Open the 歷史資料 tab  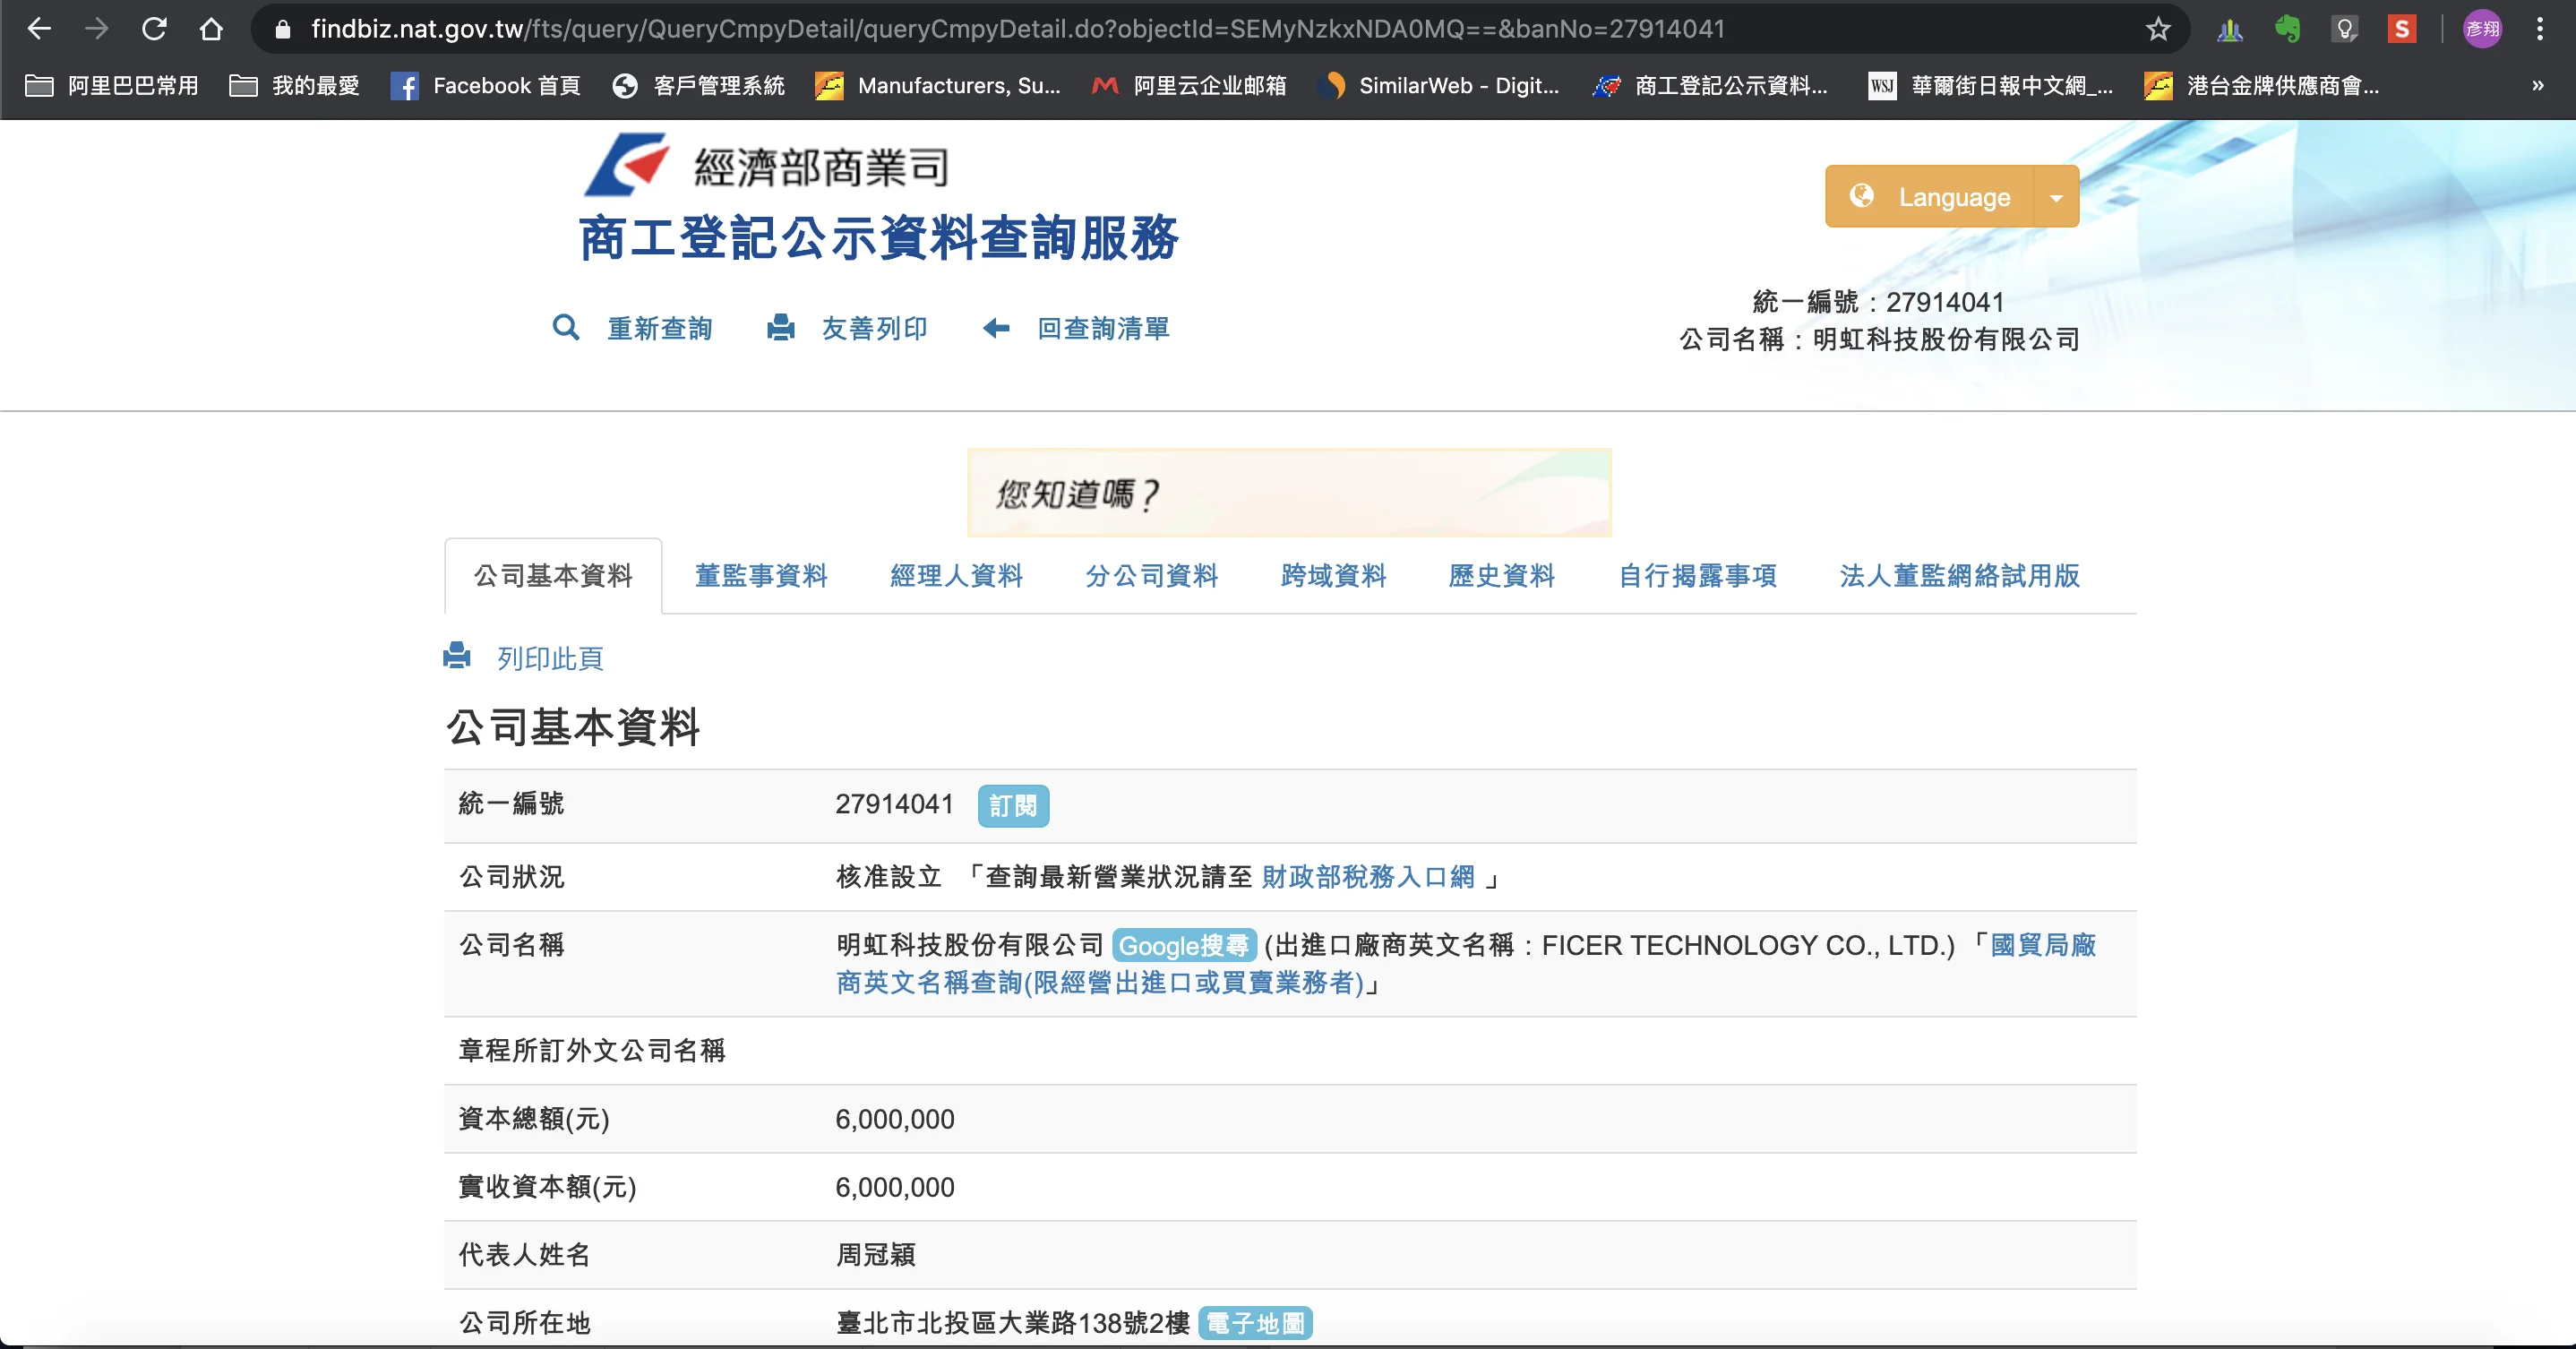coord(1501,576)
